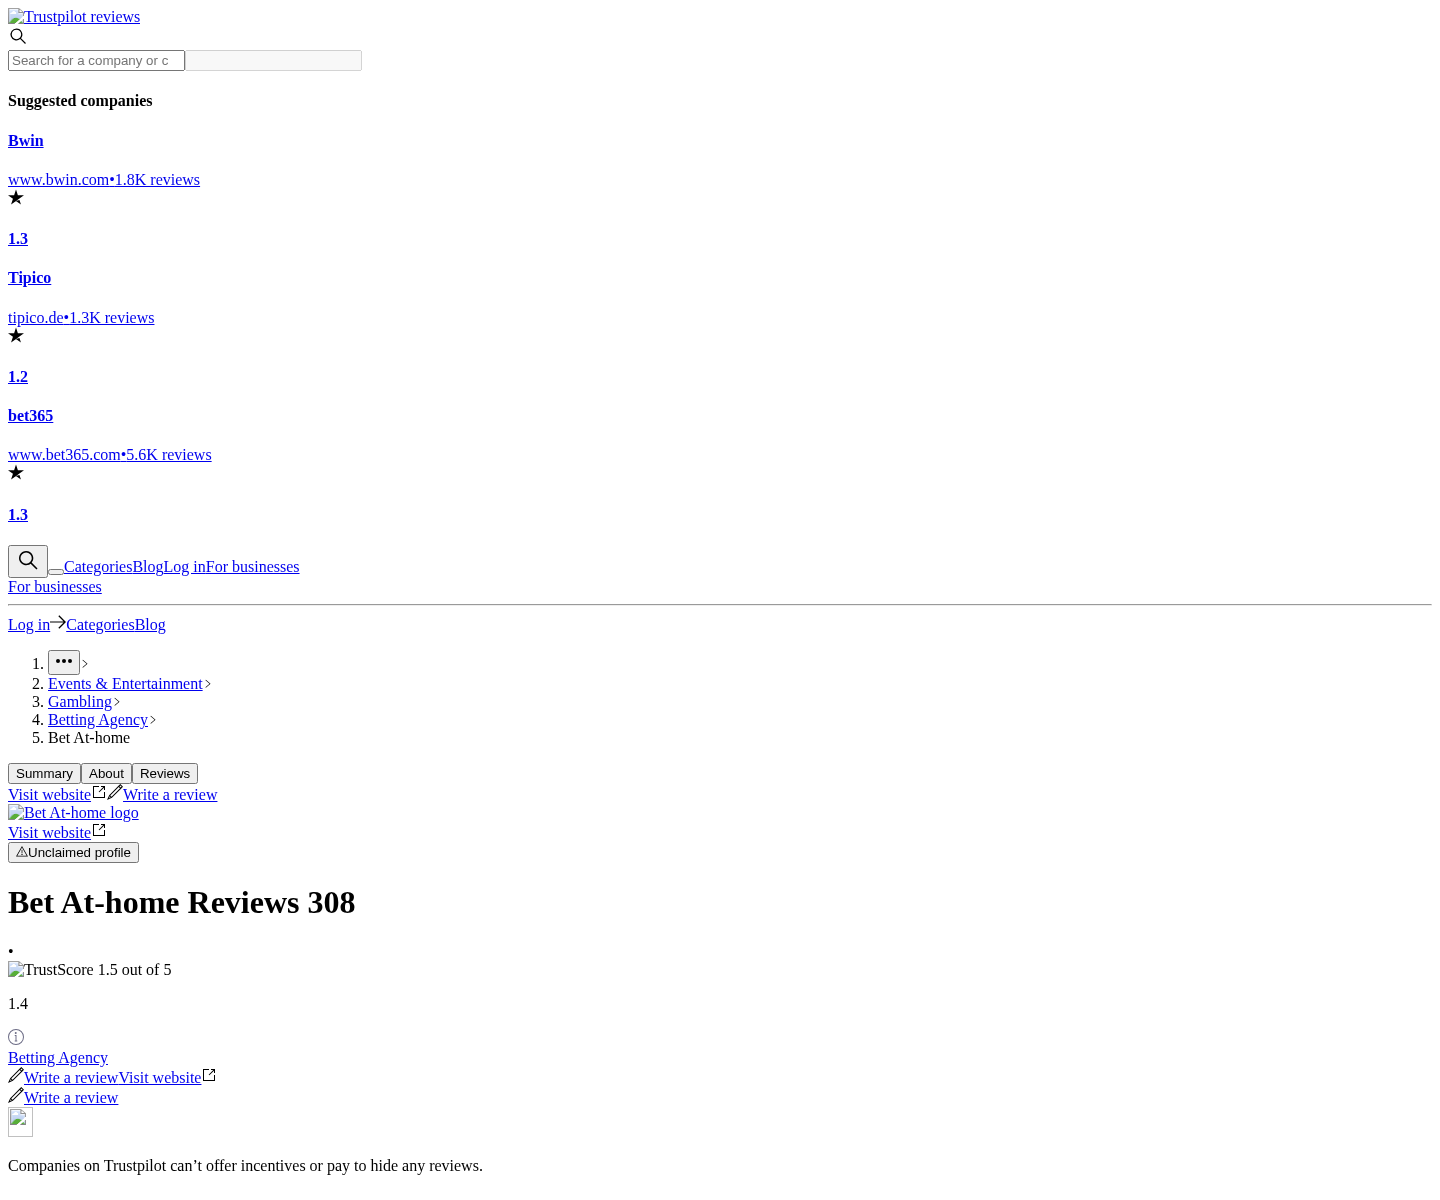Viewport: 1440px width, 1200px height.
Task: Go to the Gambling breadcrumb
Action: pos(80,702)
